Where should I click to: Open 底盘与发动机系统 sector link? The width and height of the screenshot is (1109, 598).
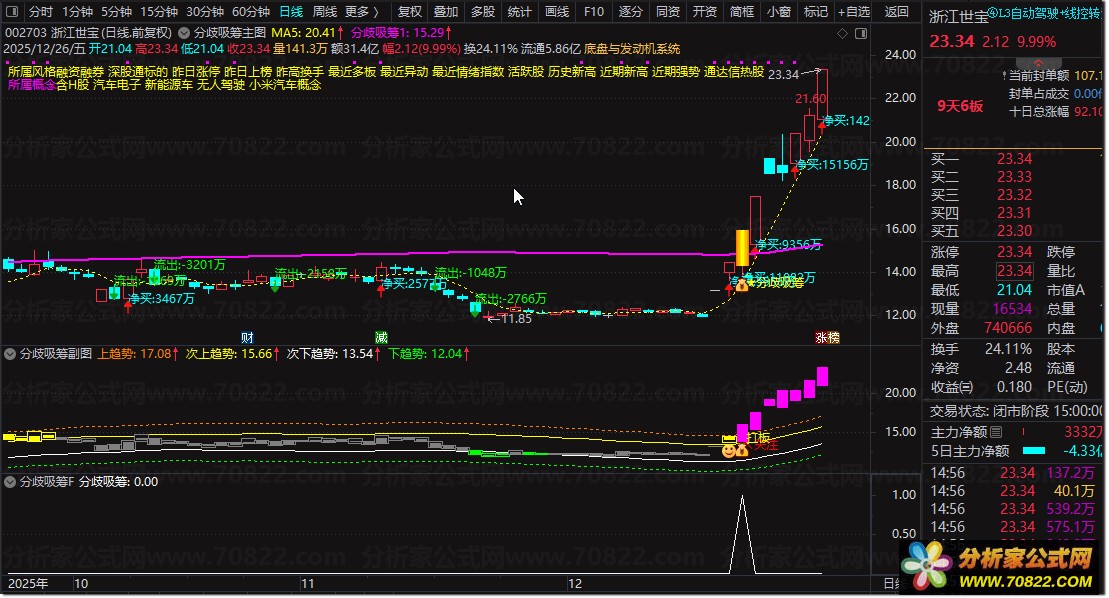pos(632,49)
